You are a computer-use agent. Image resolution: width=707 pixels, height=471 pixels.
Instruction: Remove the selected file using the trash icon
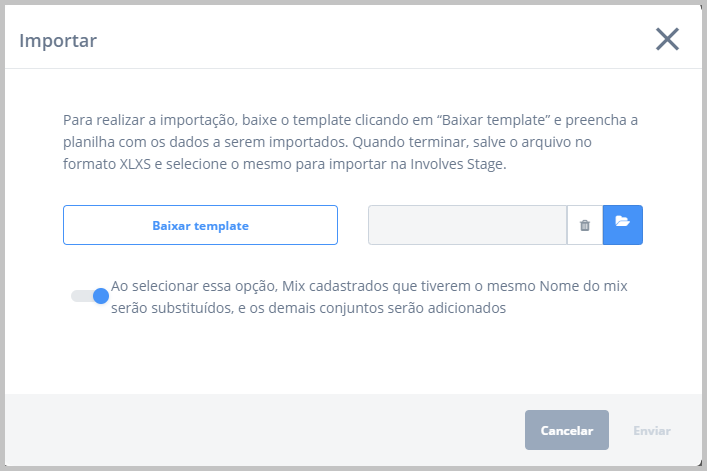pos(585,225)
